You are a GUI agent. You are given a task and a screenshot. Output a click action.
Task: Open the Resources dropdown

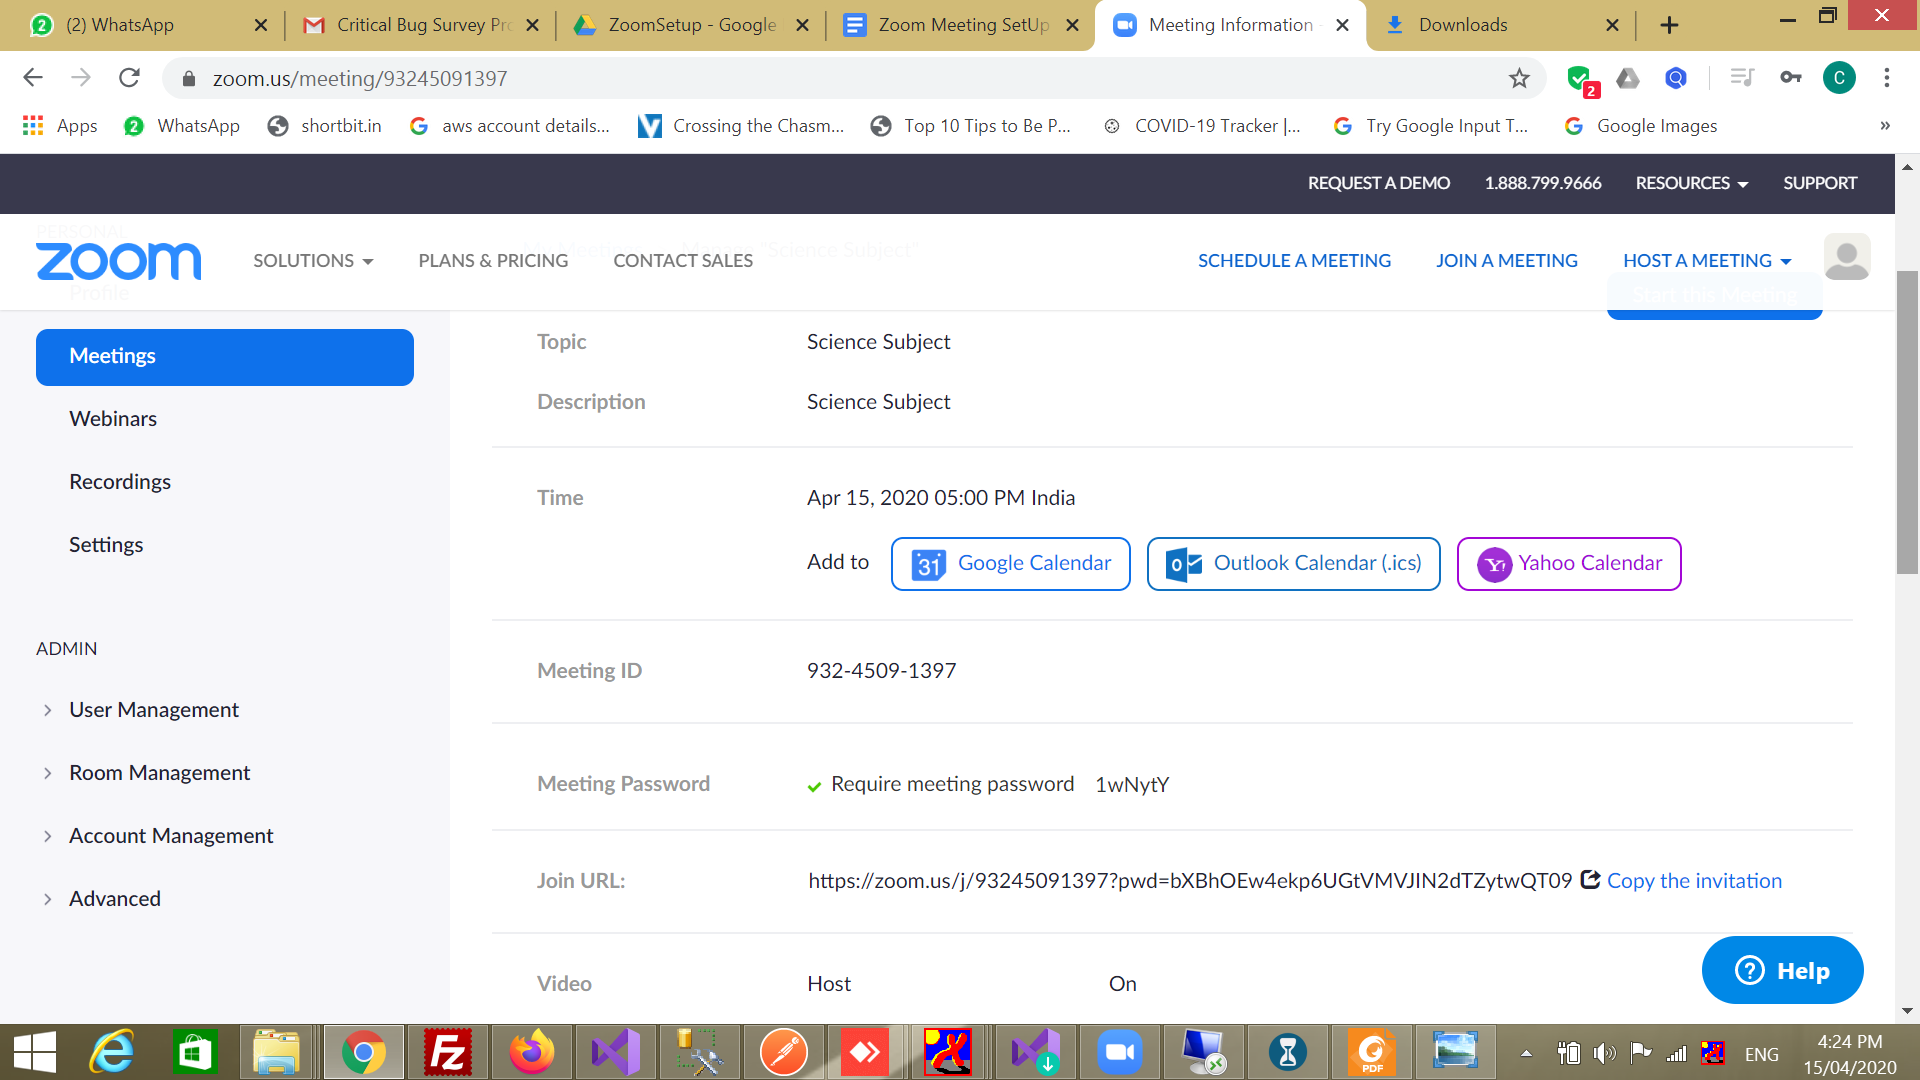pyautogui.click(x=1691, y=183)
